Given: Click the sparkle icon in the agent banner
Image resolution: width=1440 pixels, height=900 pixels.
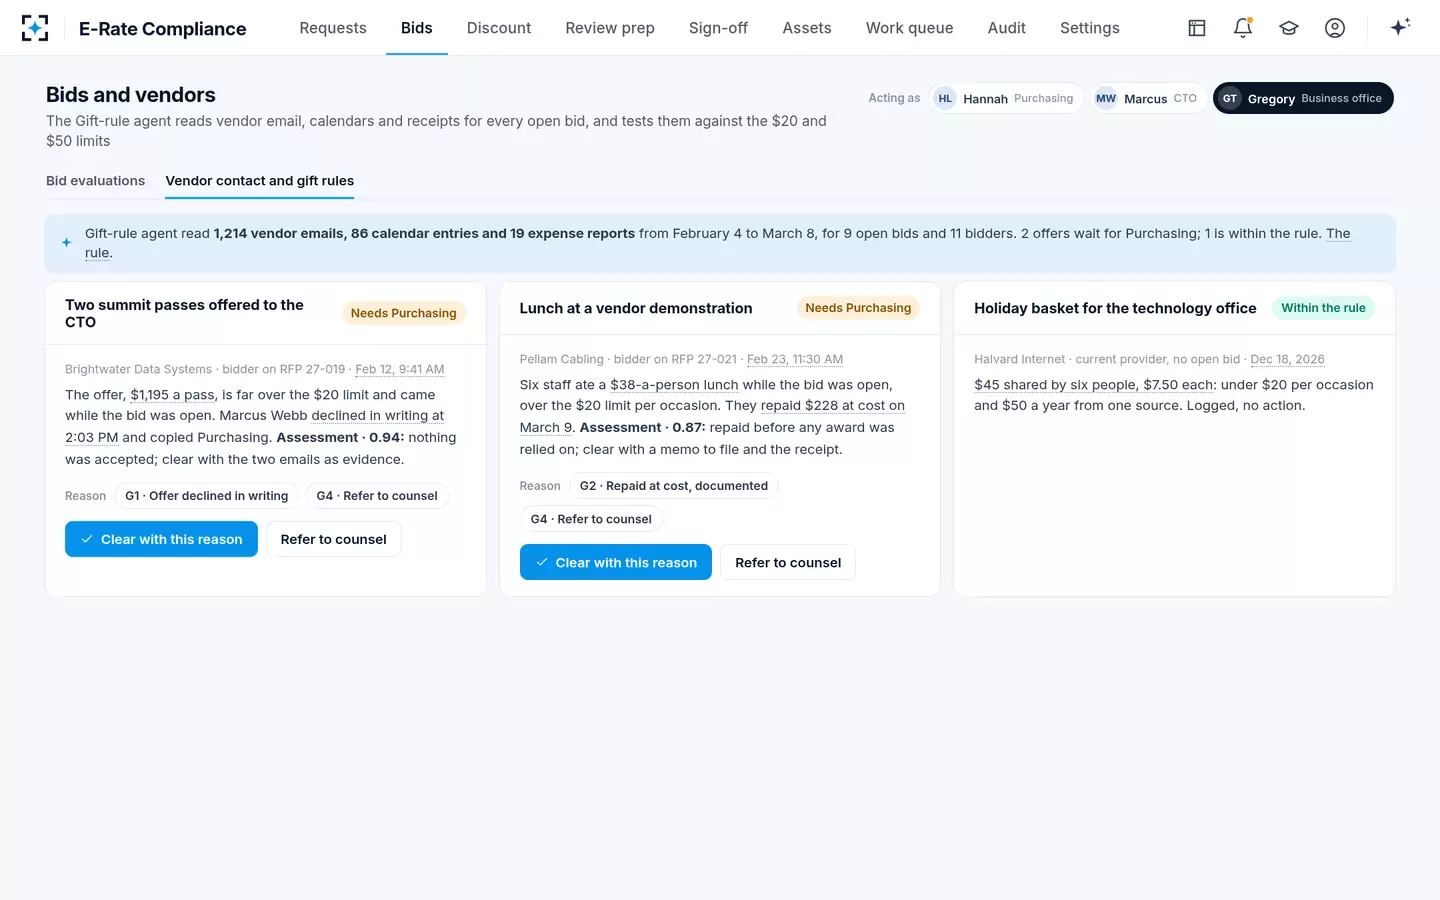Looking at the screenshot, I should [67, 243].
